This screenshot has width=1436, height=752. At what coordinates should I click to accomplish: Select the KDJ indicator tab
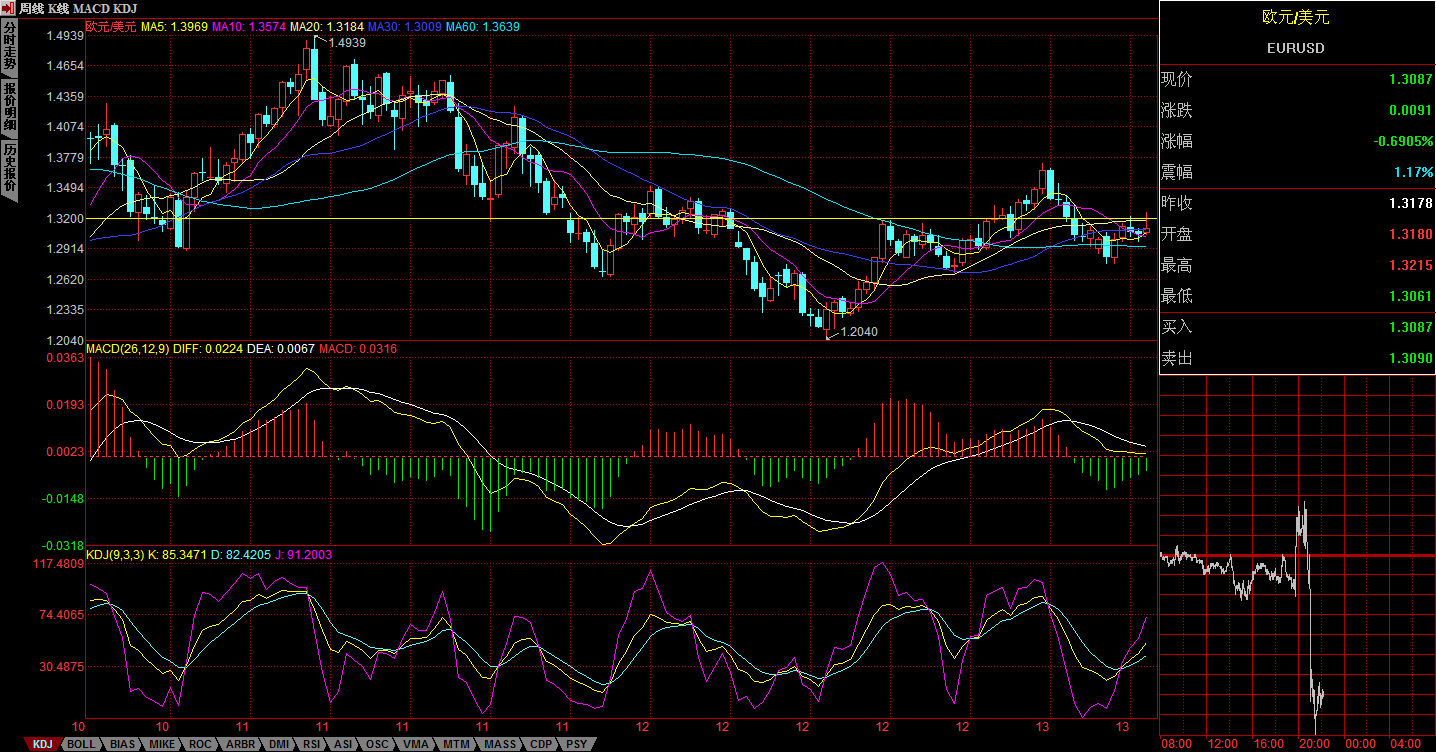41,744
